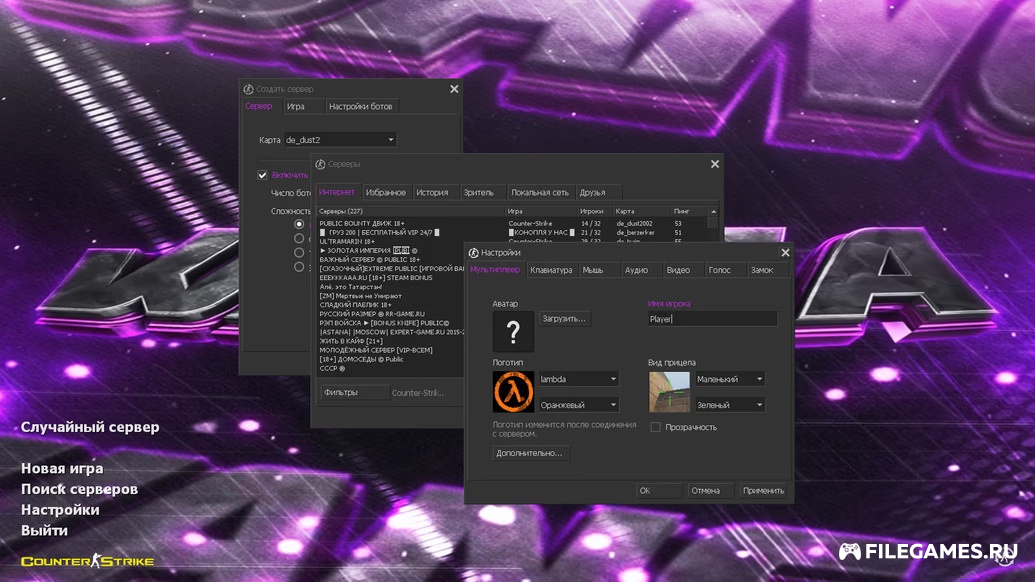Click the Отмена button

(710, 490)
